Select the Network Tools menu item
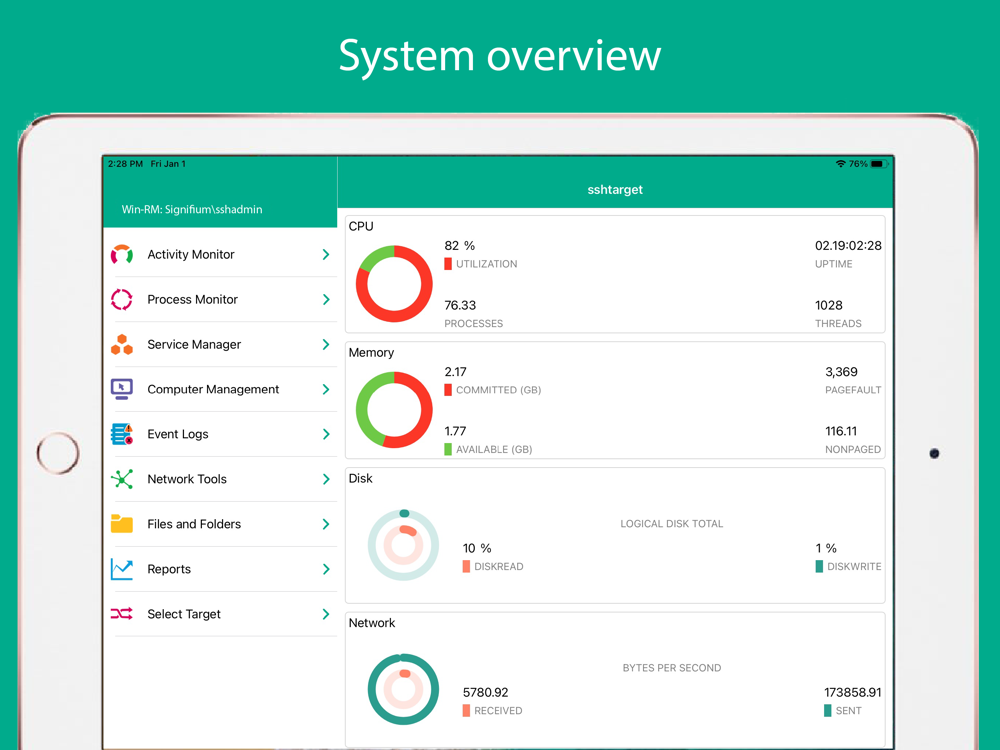 point(220,479)
